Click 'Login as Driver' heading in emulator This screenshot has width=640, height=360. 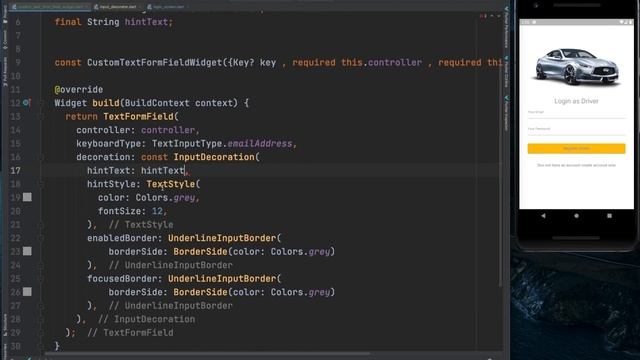pyautogui.click(x=576, y=101)
